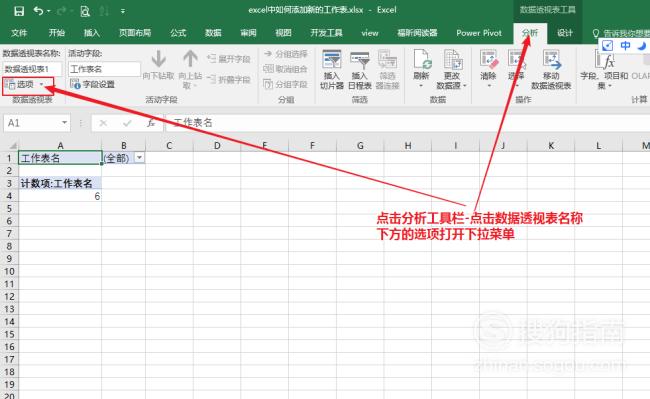
Task: Expand the (全部) filter dropdown in cell B1
Action: [x=140, y=158]
